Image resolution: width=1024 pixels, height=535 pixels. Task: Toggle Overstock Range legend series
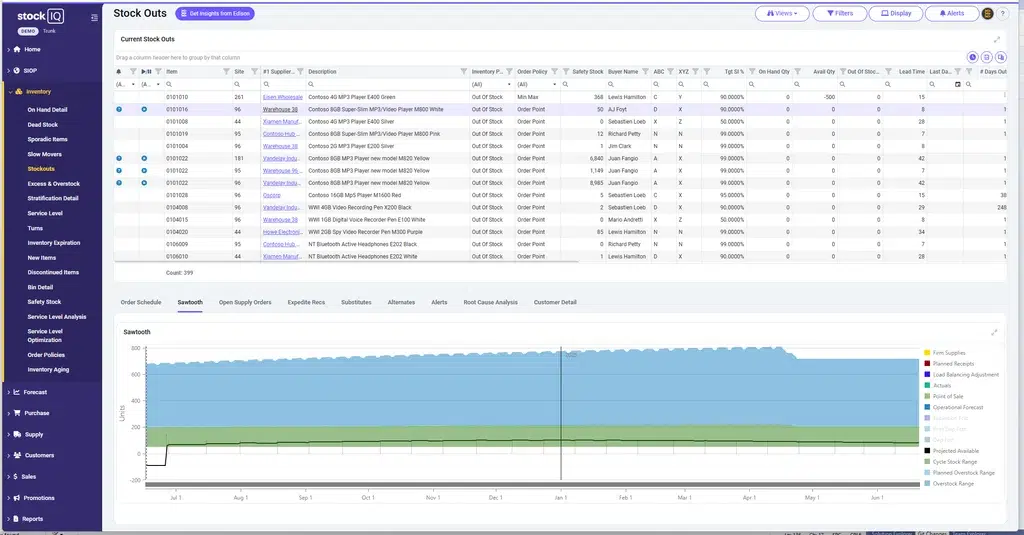pyautogui.click(x=949, y=484)
